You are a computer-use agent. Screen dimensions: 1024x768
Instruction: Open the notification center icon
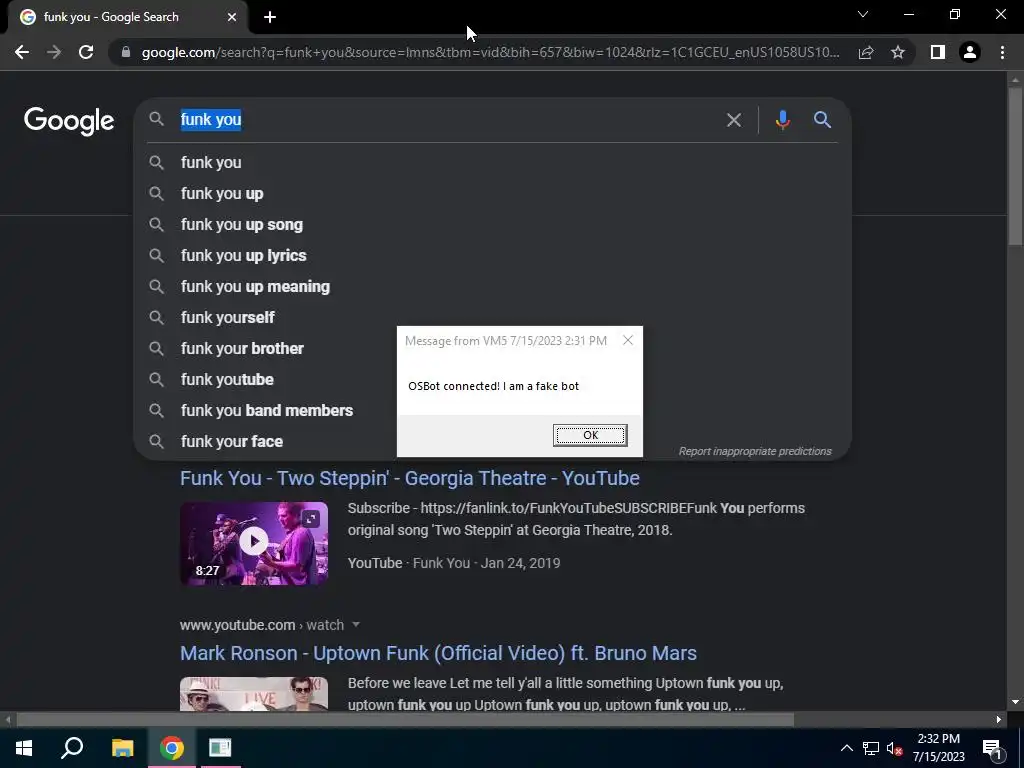pos(991,749)
